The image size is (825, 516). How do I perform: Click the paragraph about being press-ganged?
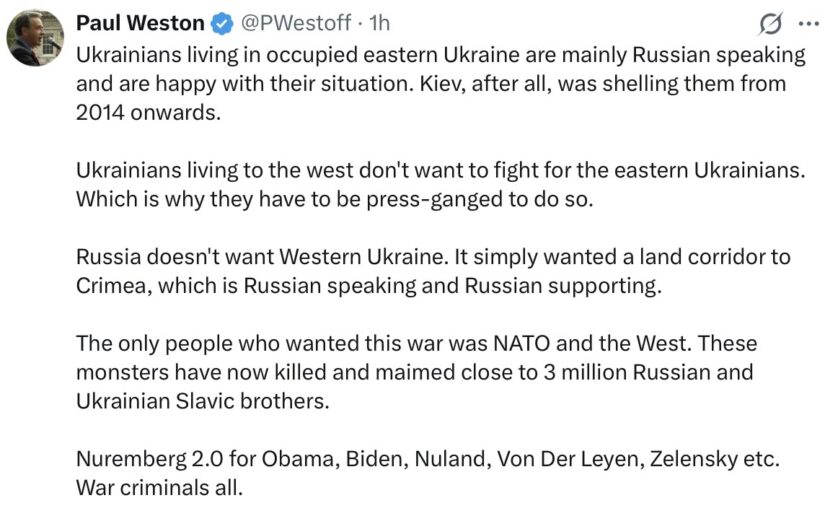(441, 185)
